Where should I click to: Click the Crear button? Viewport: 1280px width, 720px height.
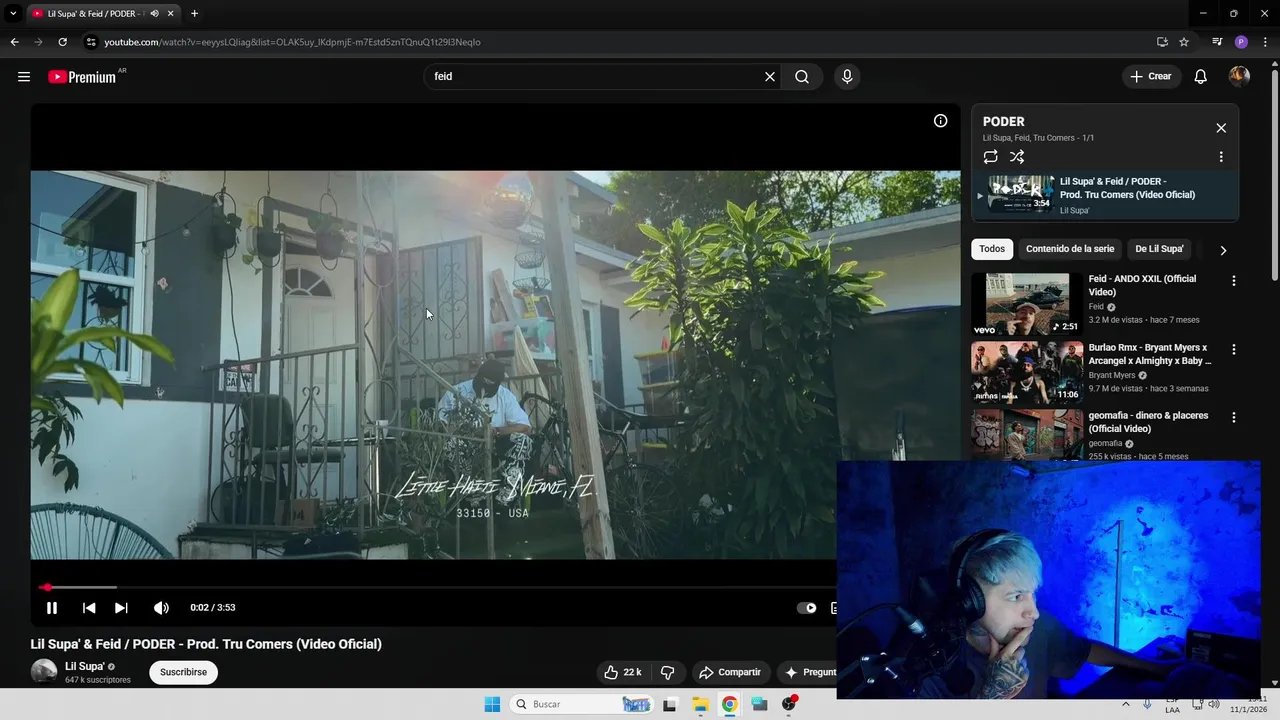tap(1151, 76)
